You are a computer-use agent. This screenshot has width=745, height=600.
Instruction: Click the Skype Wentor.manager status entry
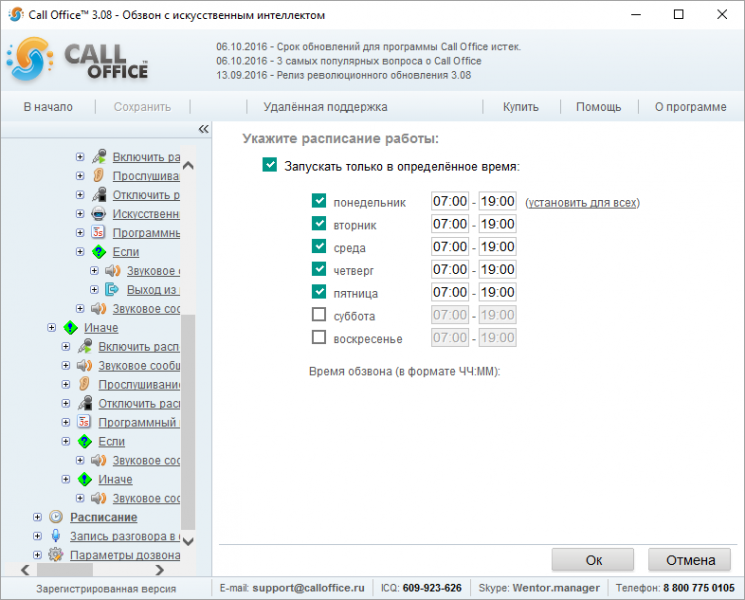(x=539, y=588)
